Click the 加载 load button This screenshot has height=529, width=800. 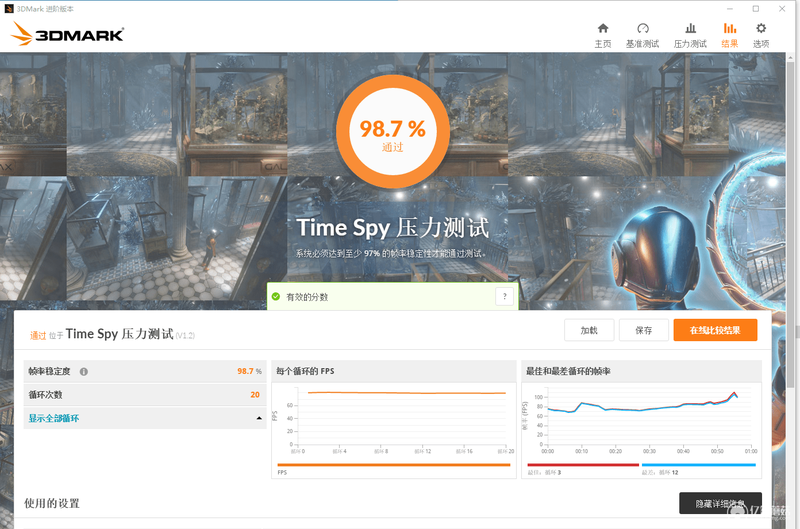point(589,330)
